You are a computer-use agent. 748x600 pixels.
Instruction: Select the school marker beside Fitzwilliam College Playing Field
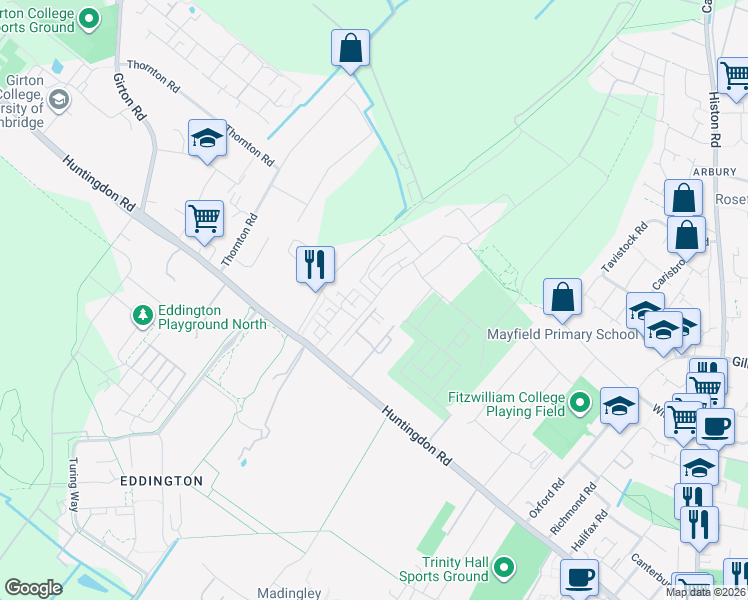[619, 407]
